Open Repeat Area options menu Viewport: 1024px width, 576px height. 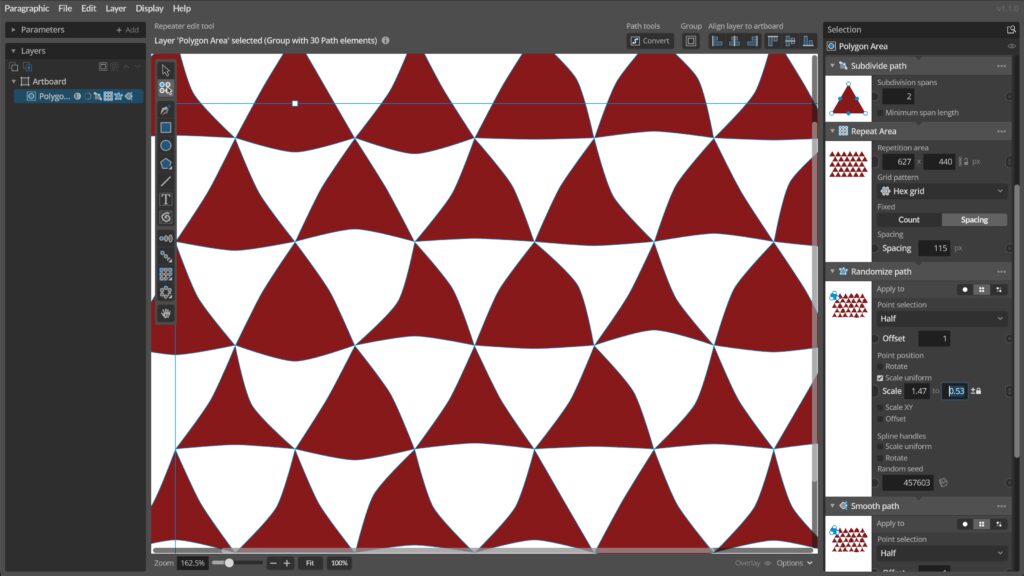click(1001, 131)
